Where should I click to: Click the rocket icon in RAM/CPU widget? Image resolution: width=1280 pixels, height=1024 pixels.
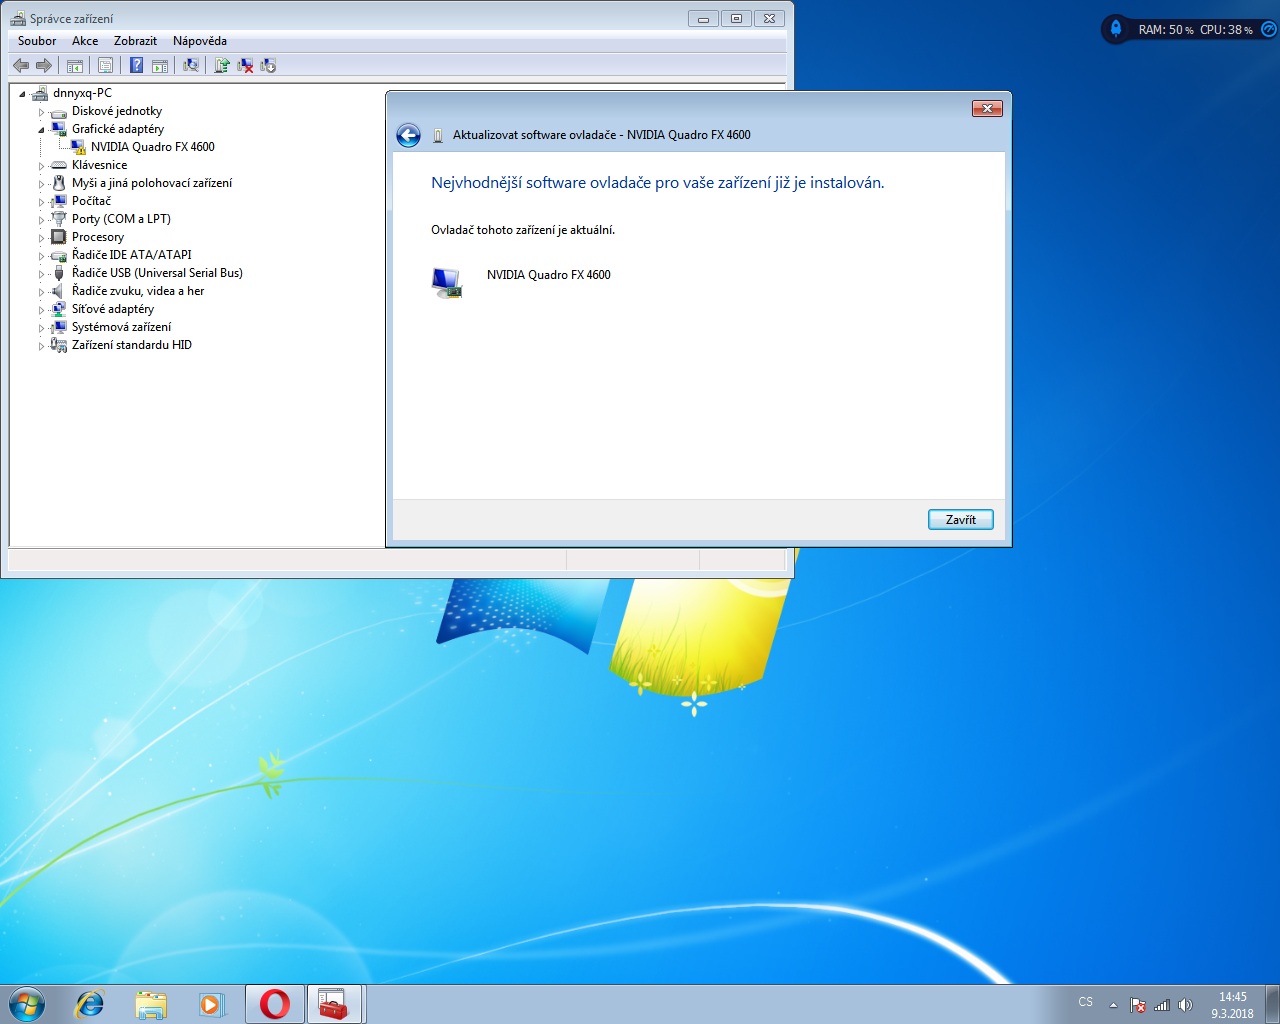click(x=1116, y=29)
